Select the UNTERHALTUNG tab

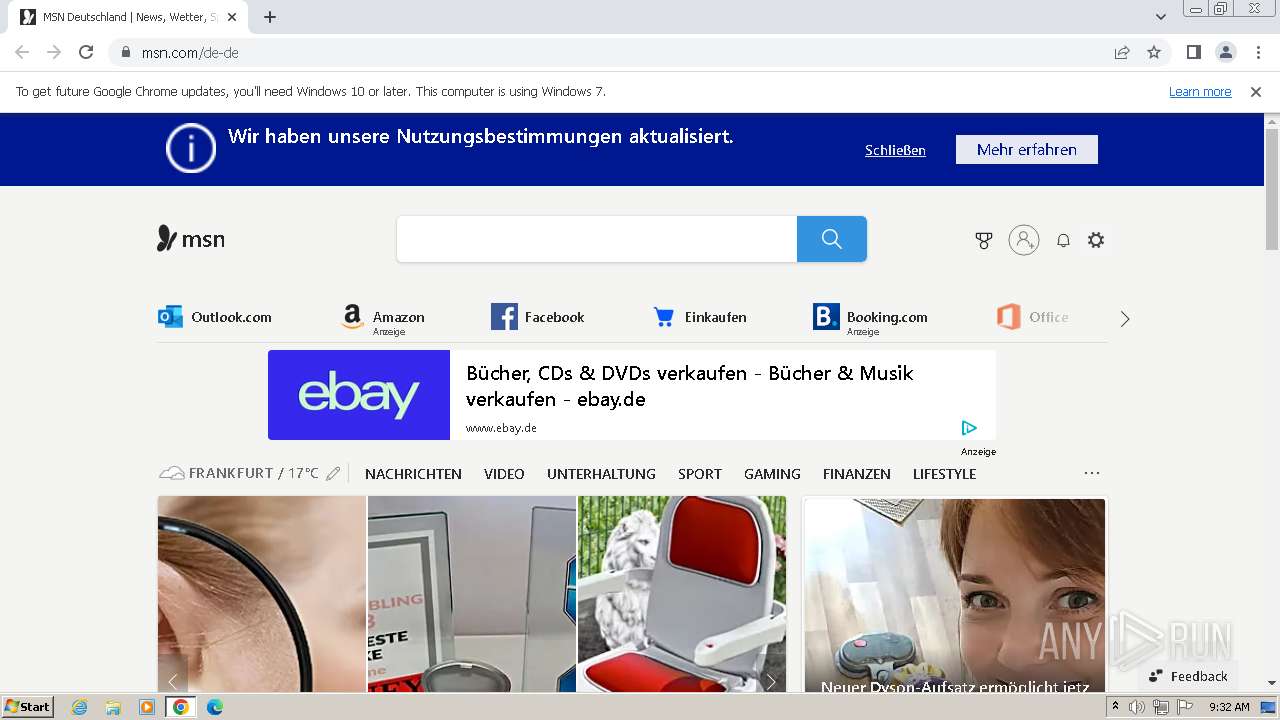click(601, 474)
